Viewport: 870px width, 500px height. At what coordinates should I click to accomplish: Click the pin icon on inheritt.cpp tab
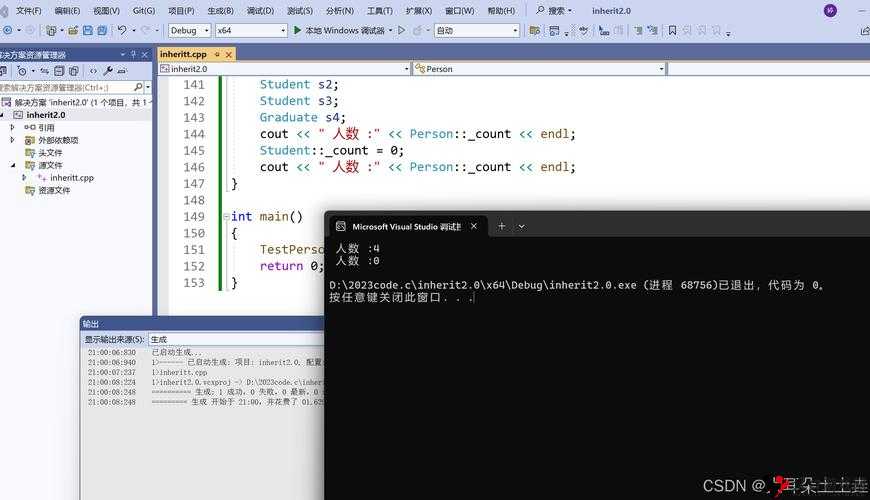217,54
